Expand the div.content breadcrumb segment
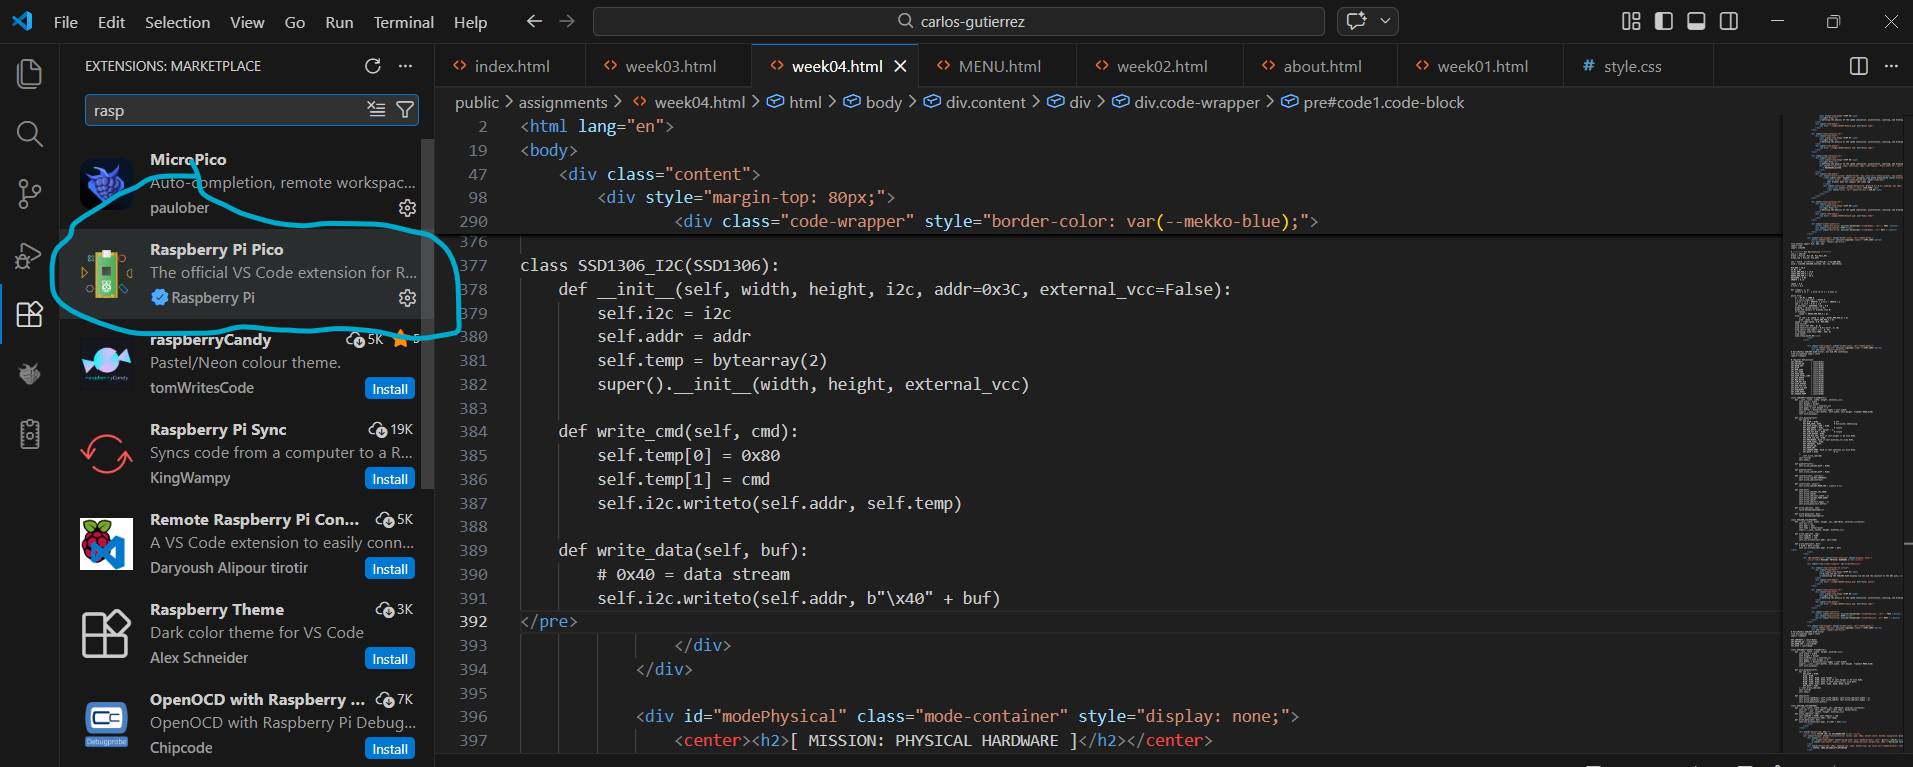 pos(975,102)
